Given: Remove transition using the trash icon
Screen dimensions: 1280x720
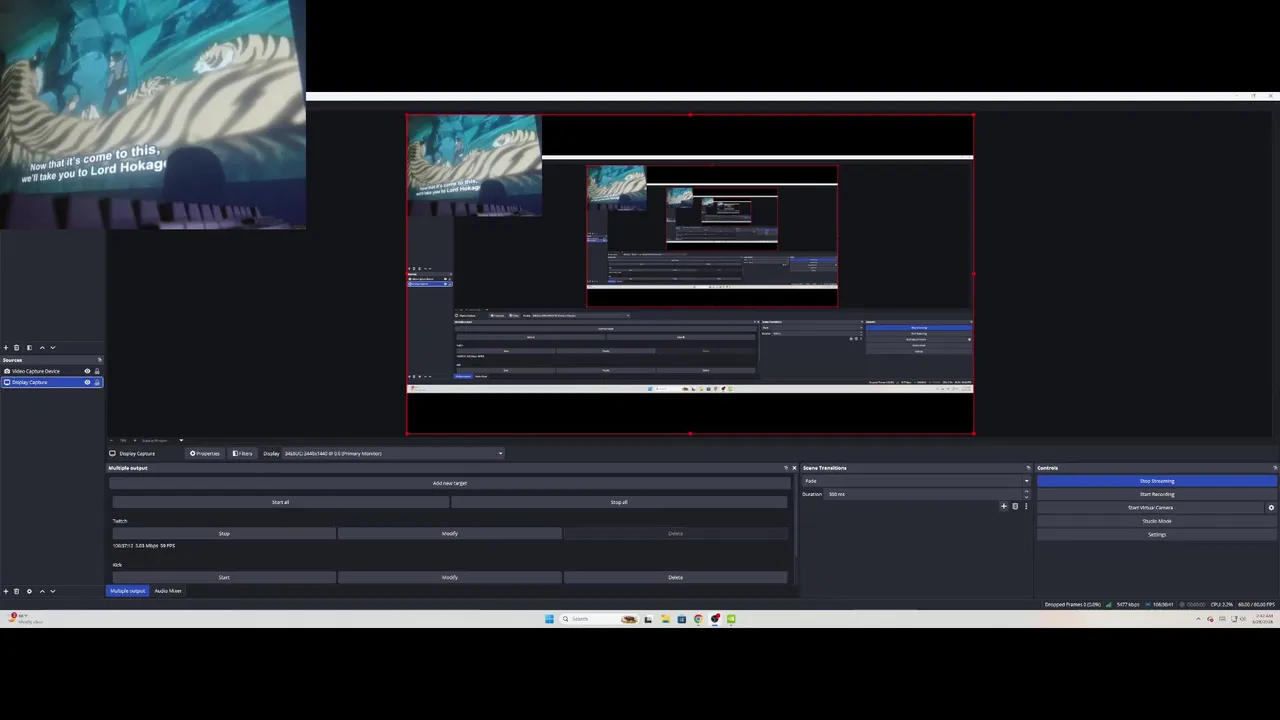Looking at the screenshot, I should pyautogui.click(x=1015, y=506).
